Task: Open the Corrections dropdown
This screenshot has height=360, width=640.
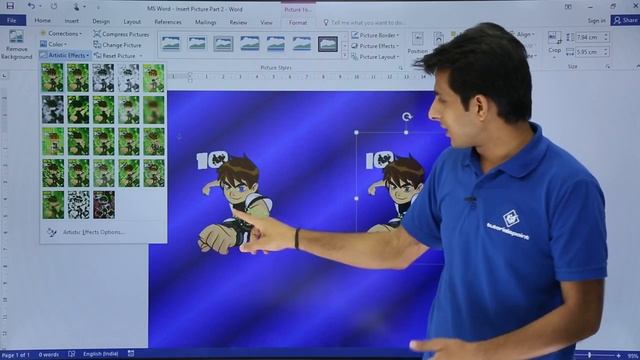Action: coord(61,33)
